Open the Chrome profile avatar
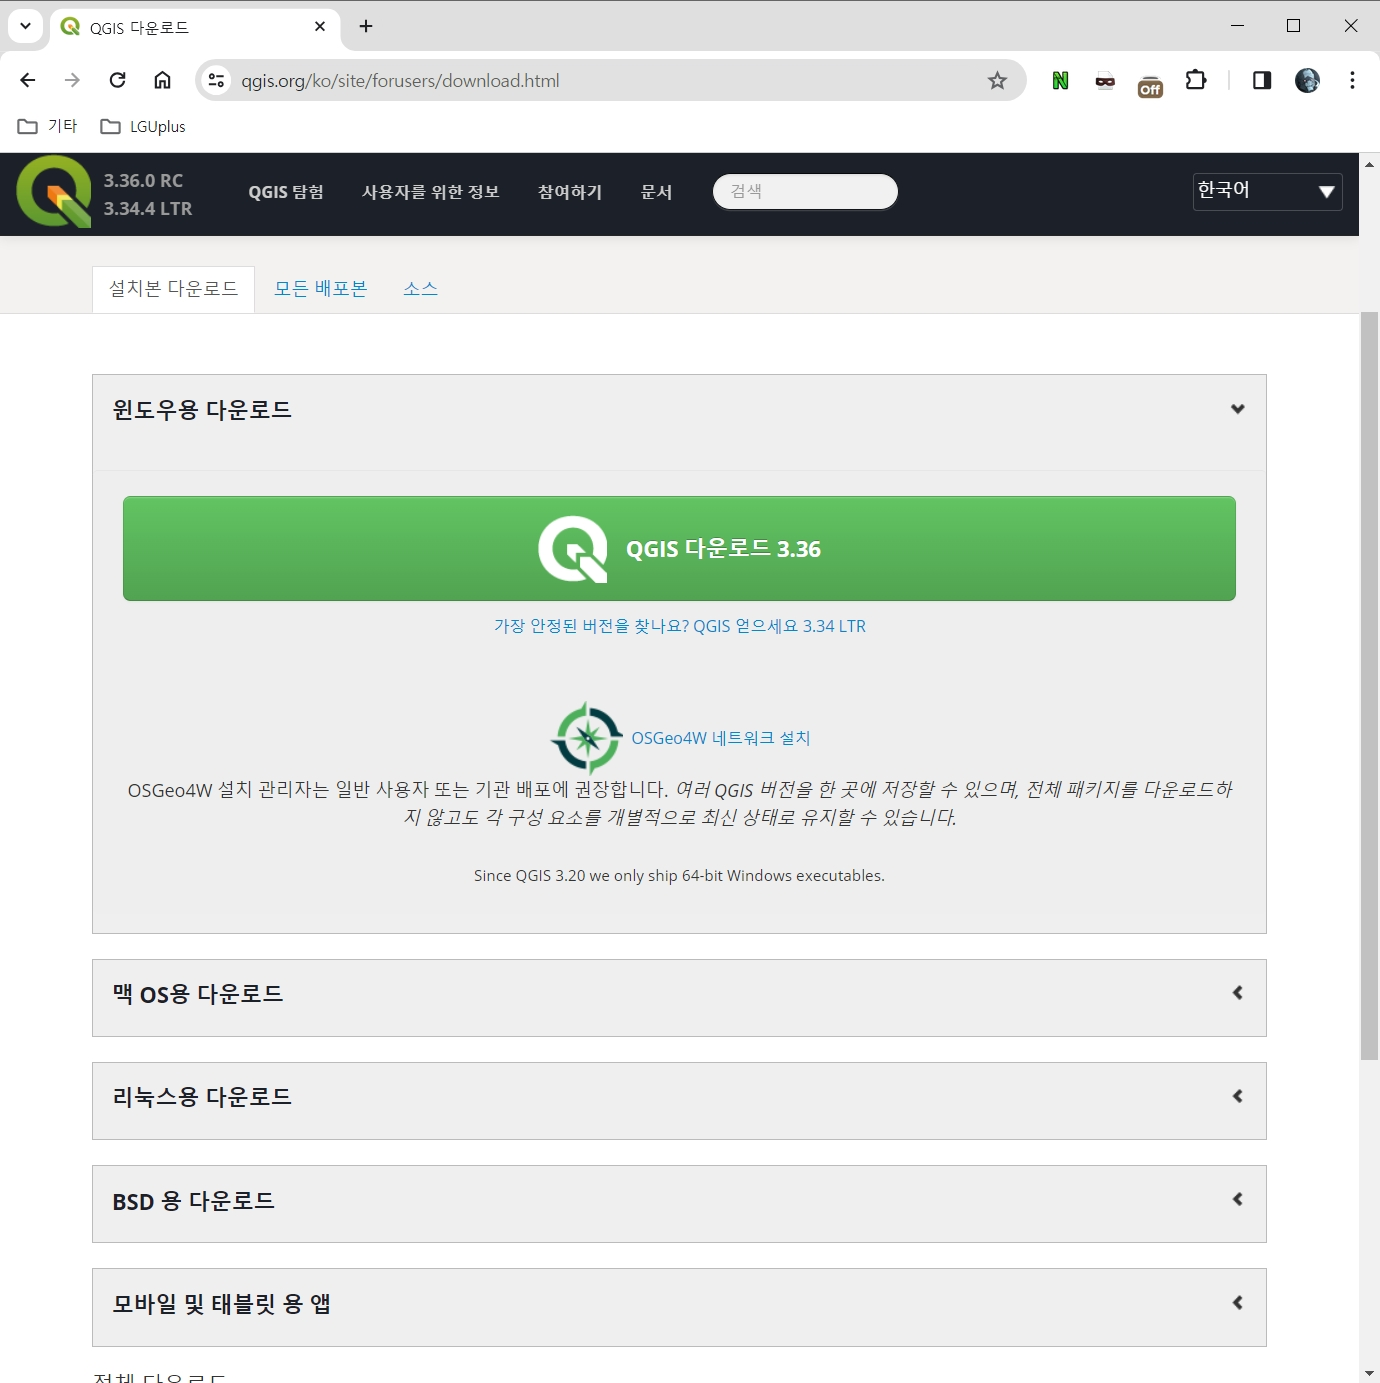This screenshot has width=1380, height=1383. [1307, 80]
